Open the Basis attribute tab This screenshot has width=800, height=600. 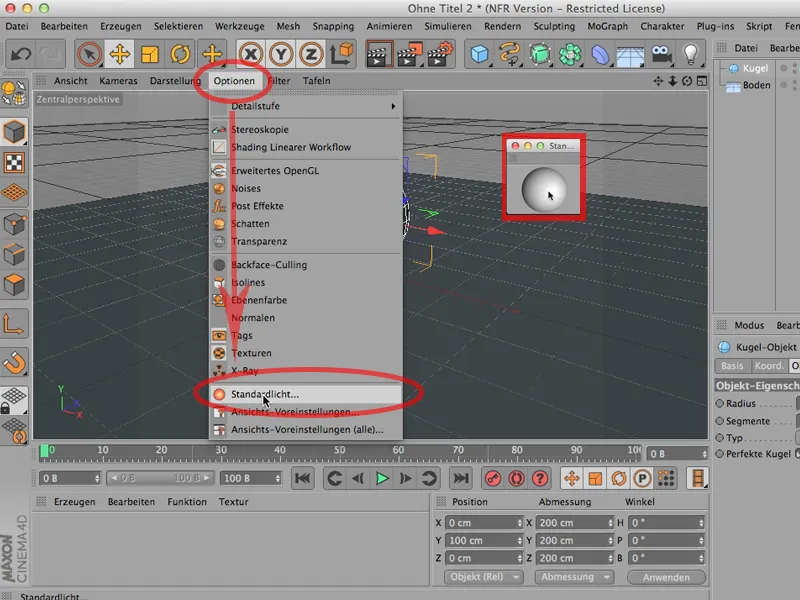click(x=732, y=366)
